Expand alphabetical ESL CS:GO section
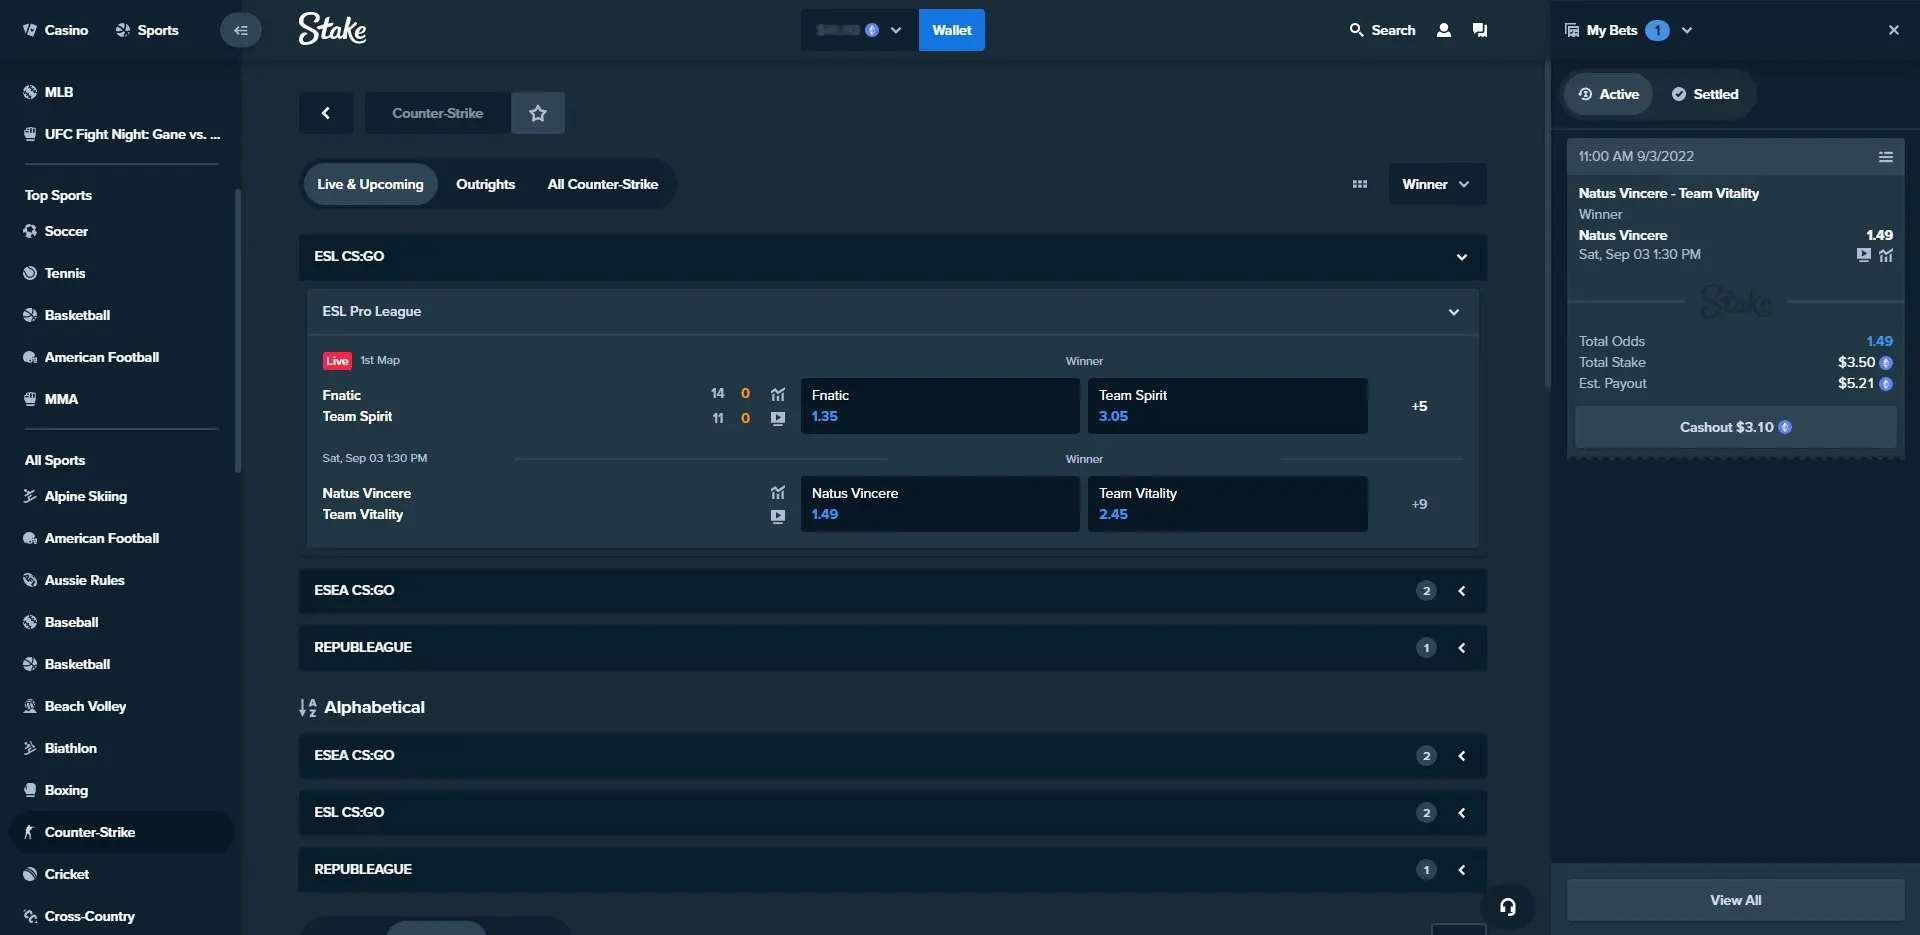Viewport: 1920px width, 935px height. [x=892, y=812]
